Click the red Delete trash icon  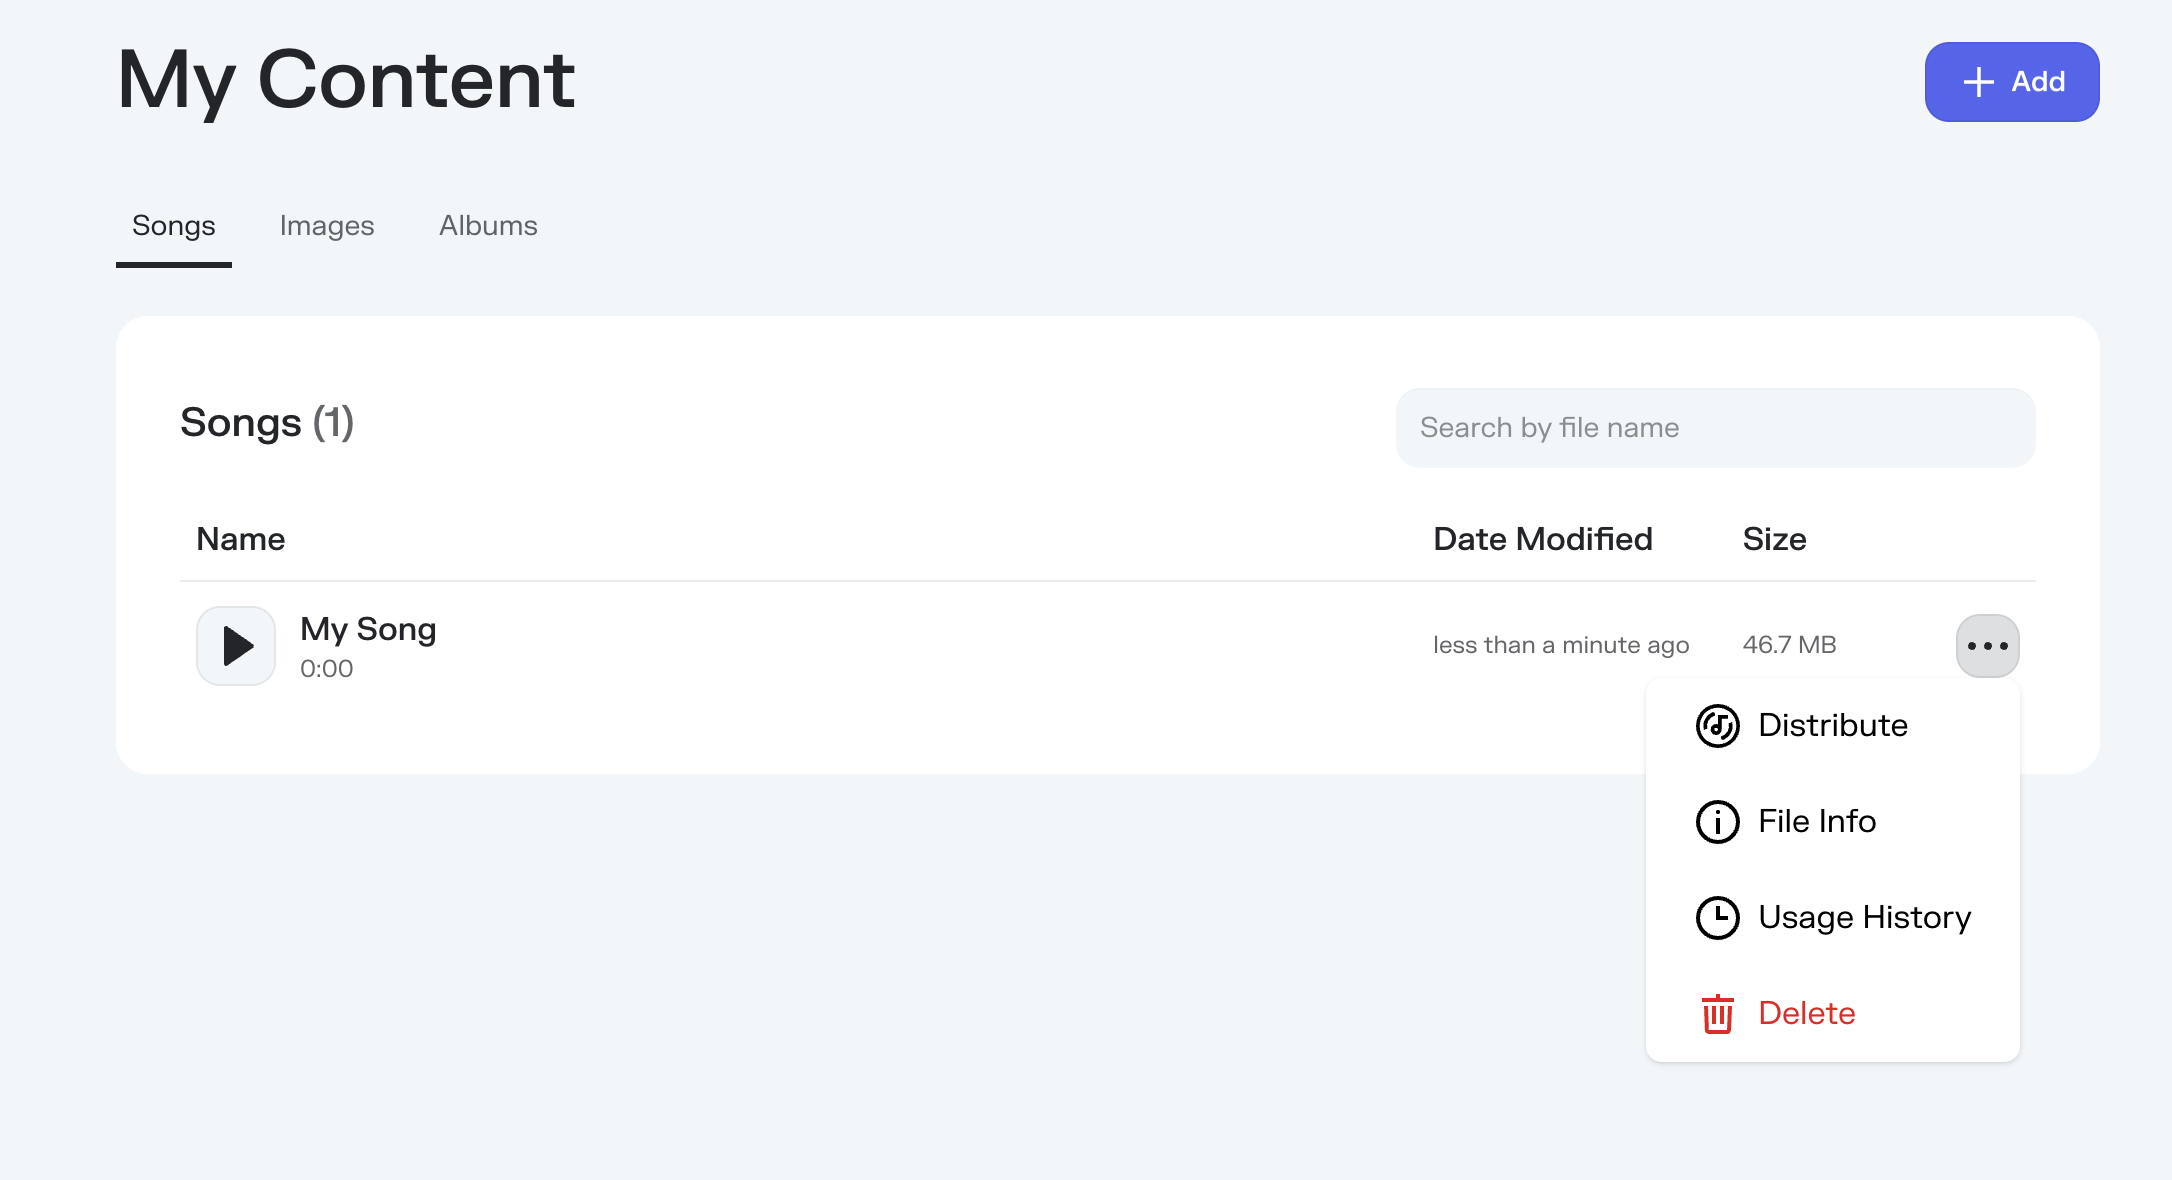[1717, 1014]
